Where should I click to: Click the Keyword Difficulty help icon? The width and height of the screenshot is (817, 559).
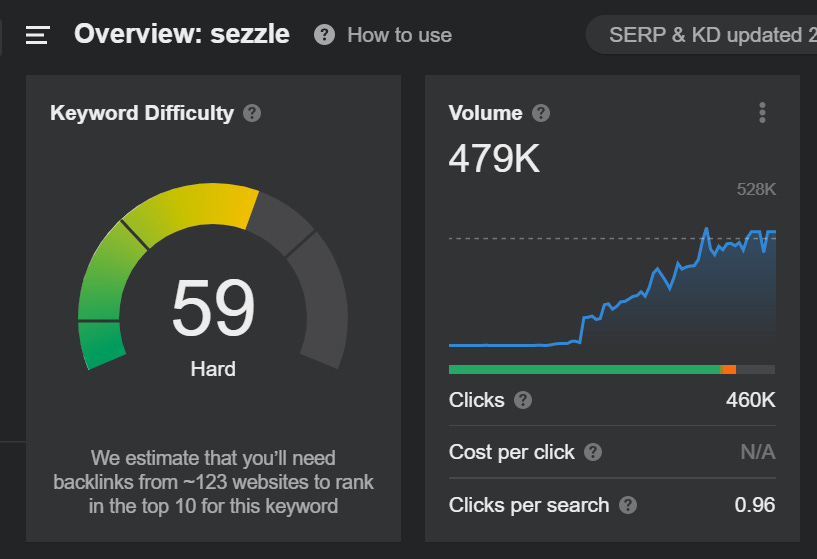click(252, 113)
